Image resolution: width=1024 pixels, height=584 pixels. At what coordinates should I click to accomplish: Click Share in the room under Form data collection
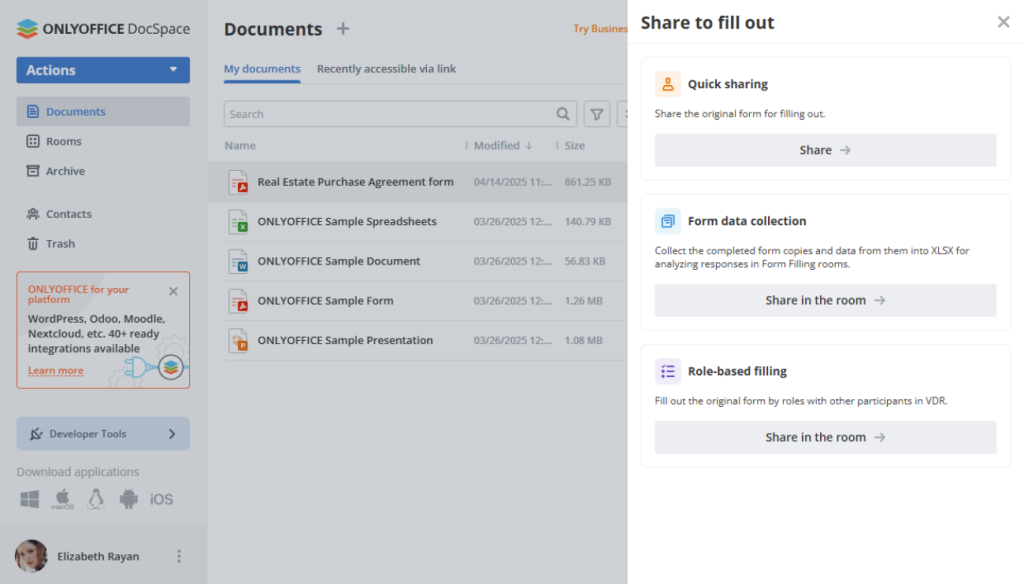coord(824,300)
